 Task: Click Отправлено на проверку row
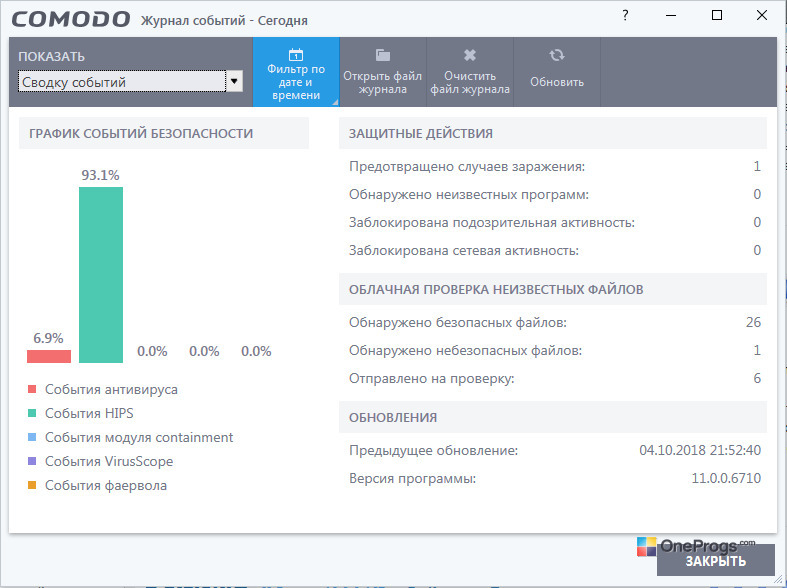point(555,378)
